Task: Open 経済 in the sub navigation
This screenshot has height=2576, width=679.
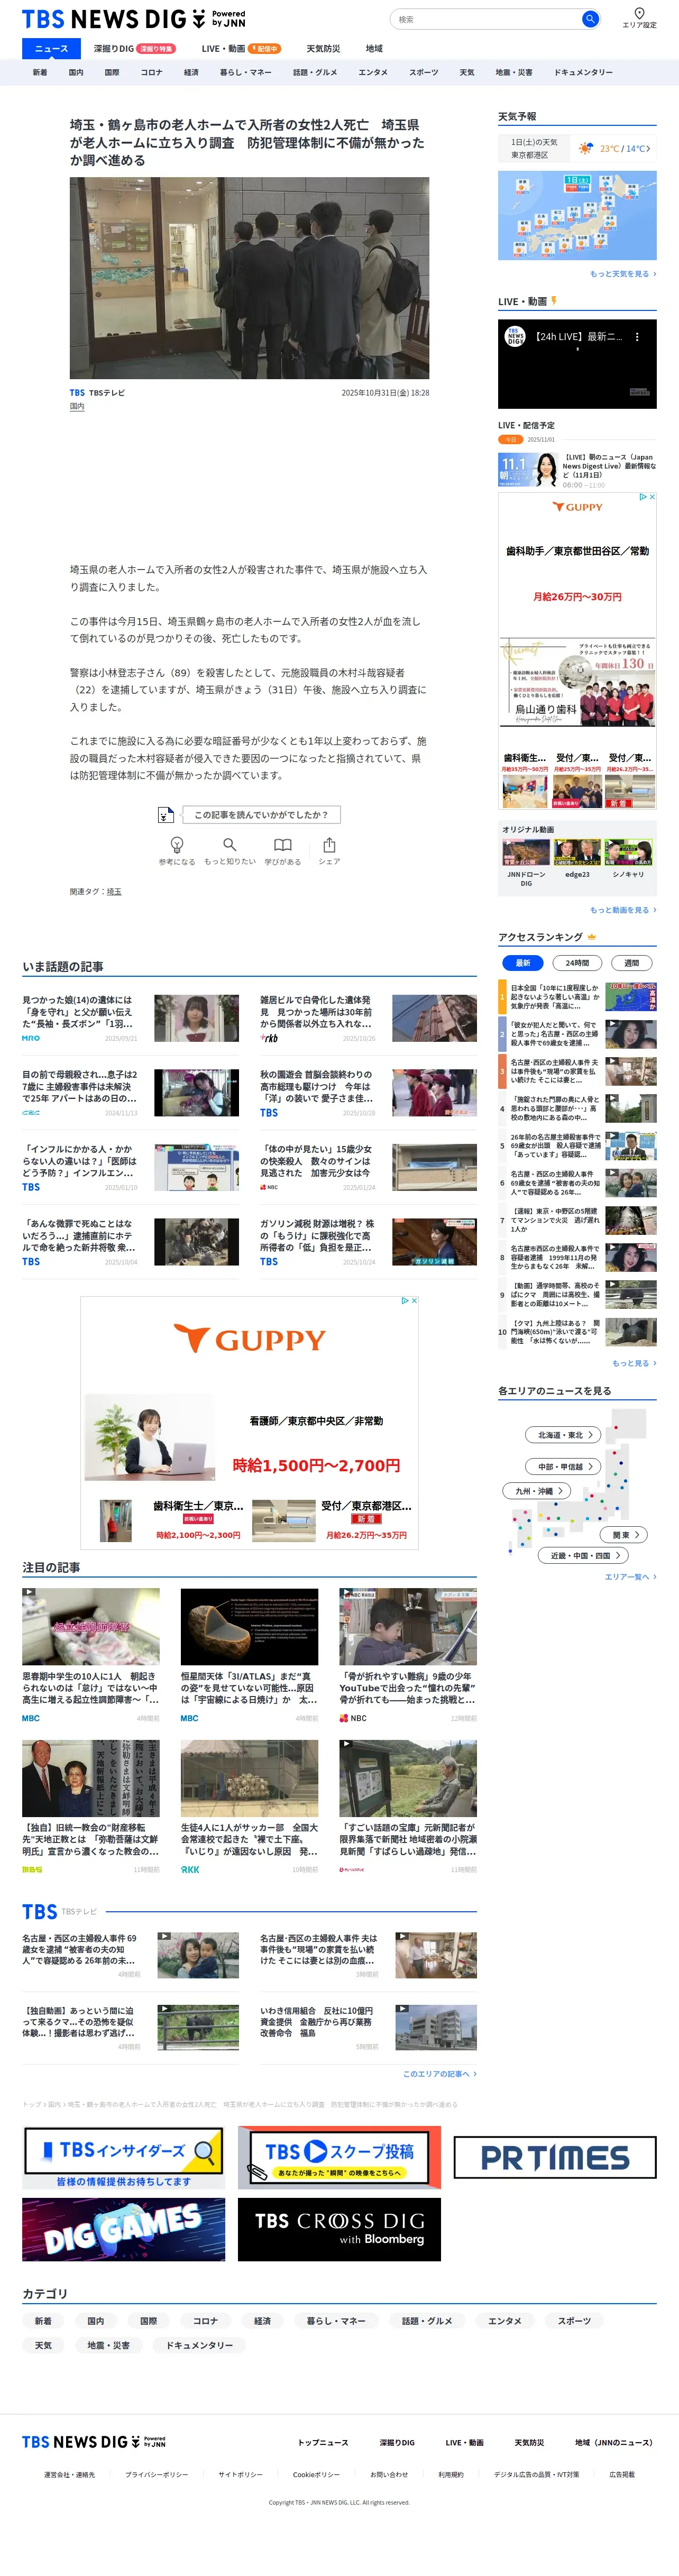Action: click(x=191, y=72)
